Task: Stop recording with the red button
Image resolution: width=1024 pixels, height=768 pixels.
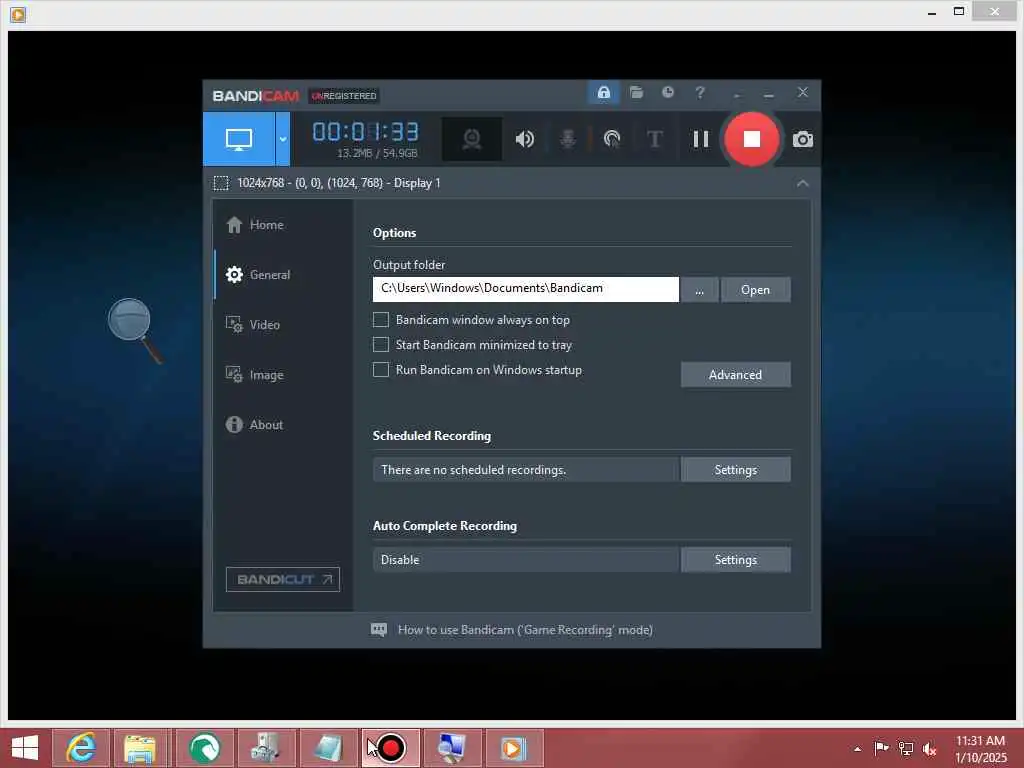Action: [752, 138]
